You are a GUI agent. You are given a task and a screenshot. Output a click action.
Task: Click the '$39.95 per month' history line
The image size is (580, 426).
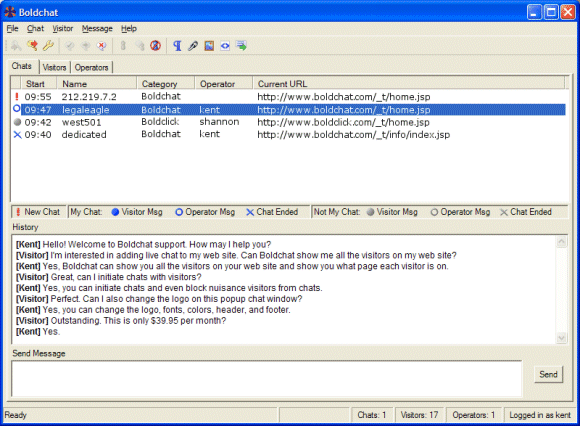point(121,321)
